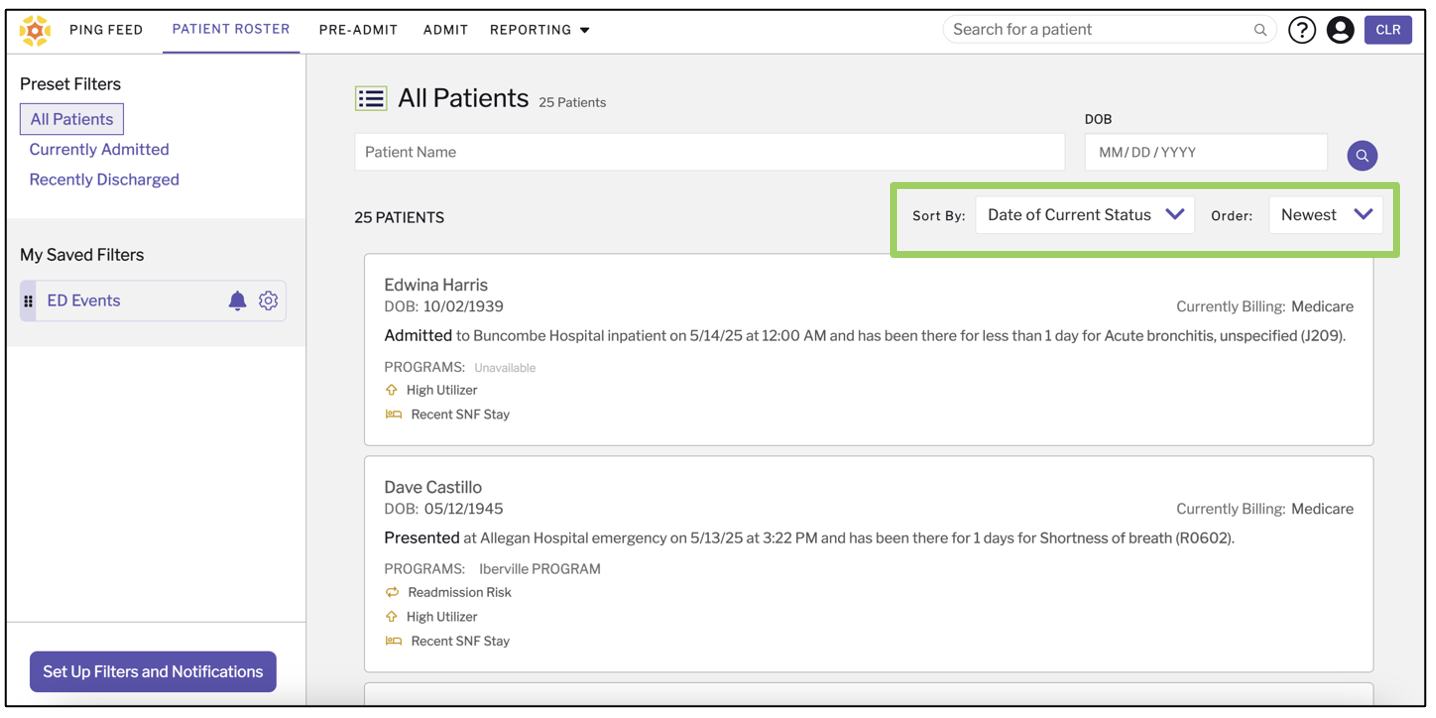The width and height of the screenshot is (1436, 718).
Task: Toggle notifications bell on ED Events filter
Action: tap(238, 300)
